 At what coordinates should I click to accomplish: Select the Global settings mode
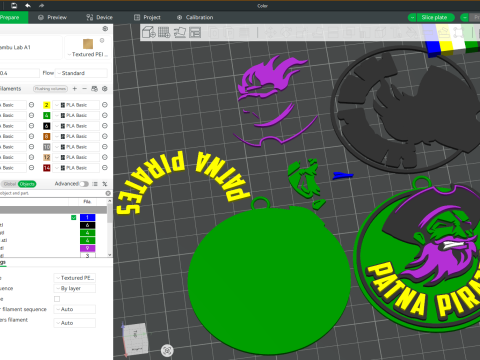10,184
